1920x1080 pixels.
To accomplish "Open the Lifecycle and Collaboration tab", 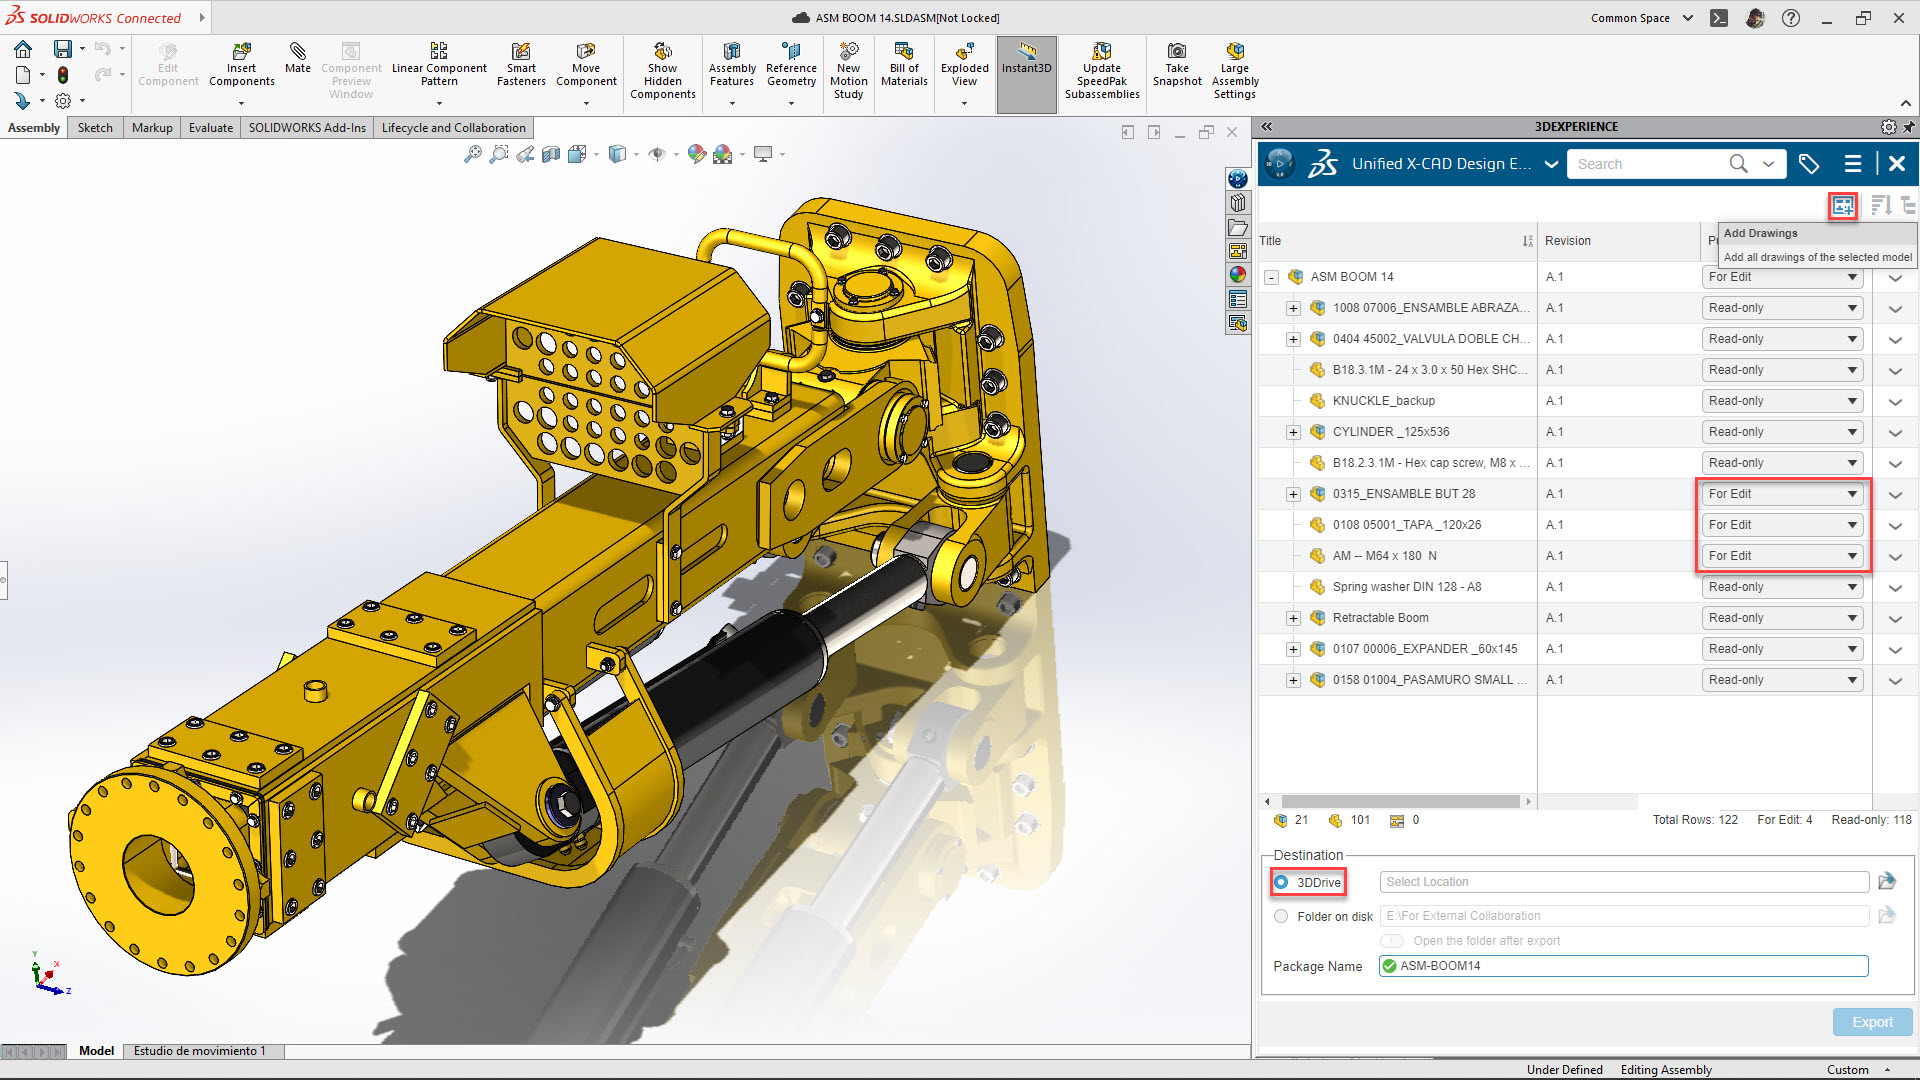I will tap(453, 128).
